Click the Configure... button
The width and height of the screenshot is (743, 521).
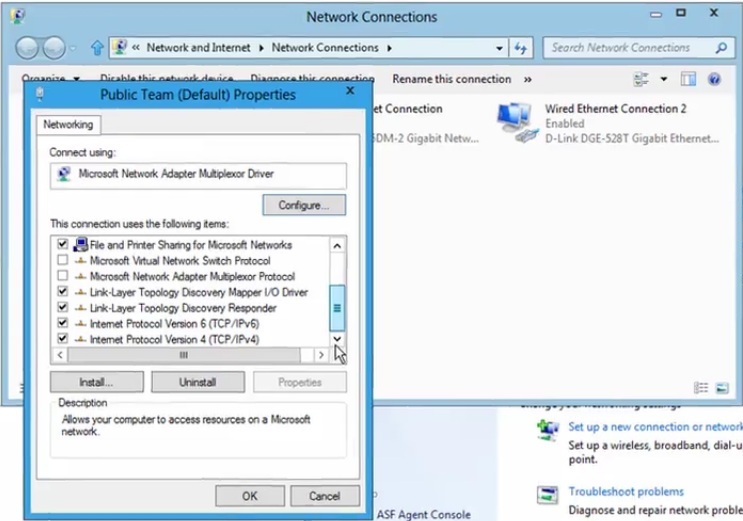[x=304, y=205]
